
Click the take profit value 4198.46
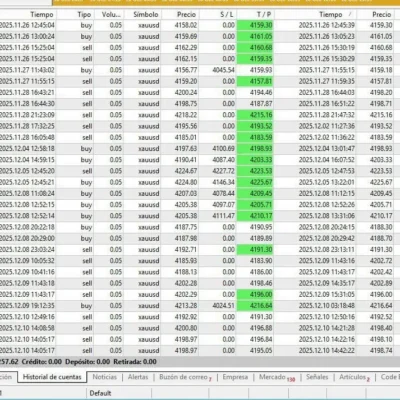click(x=261, y=283)
